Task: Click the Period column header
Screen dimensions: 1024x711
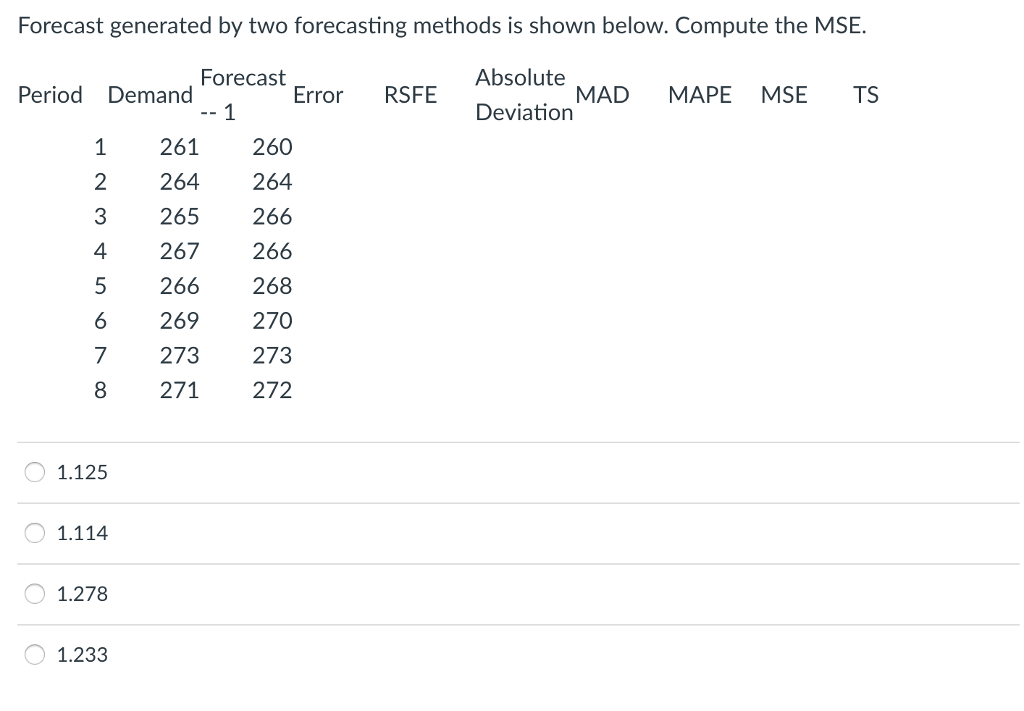Action: [x=49, y=95]
